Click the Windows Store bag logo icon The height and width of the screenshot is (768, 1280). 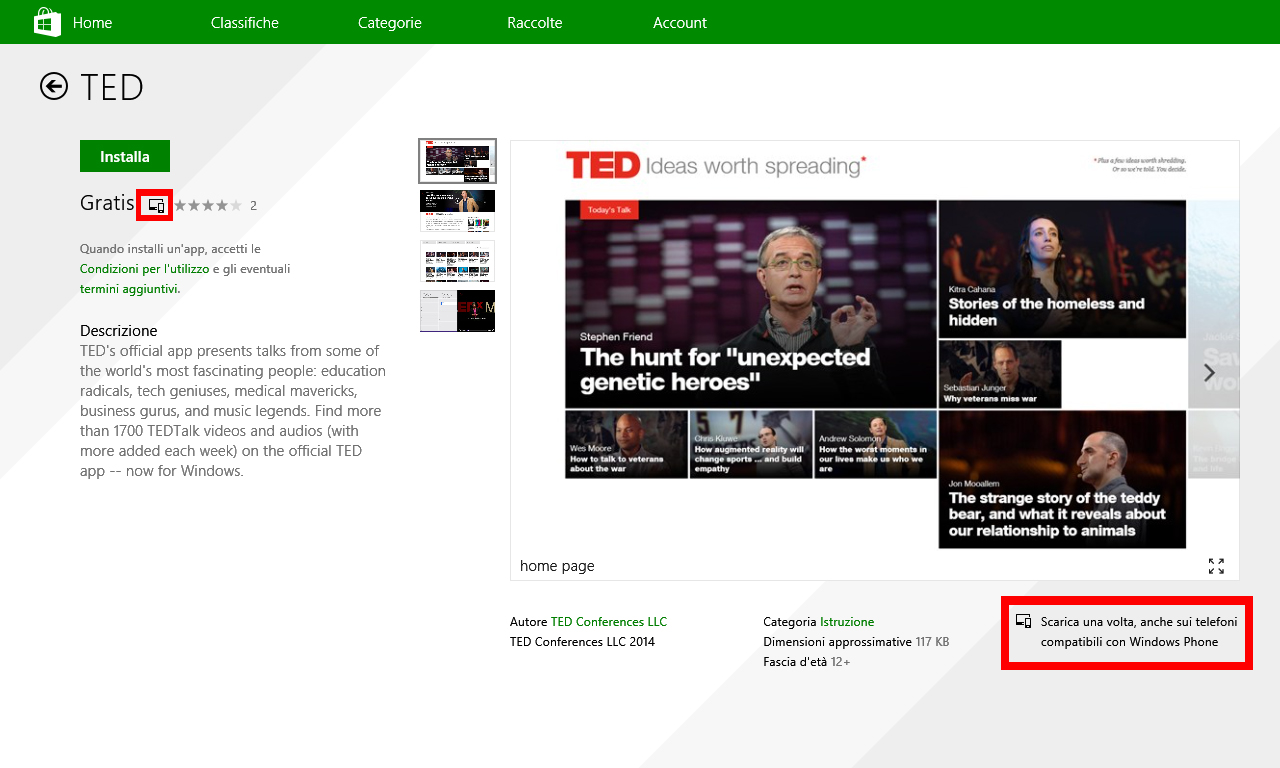pos(47,22)
